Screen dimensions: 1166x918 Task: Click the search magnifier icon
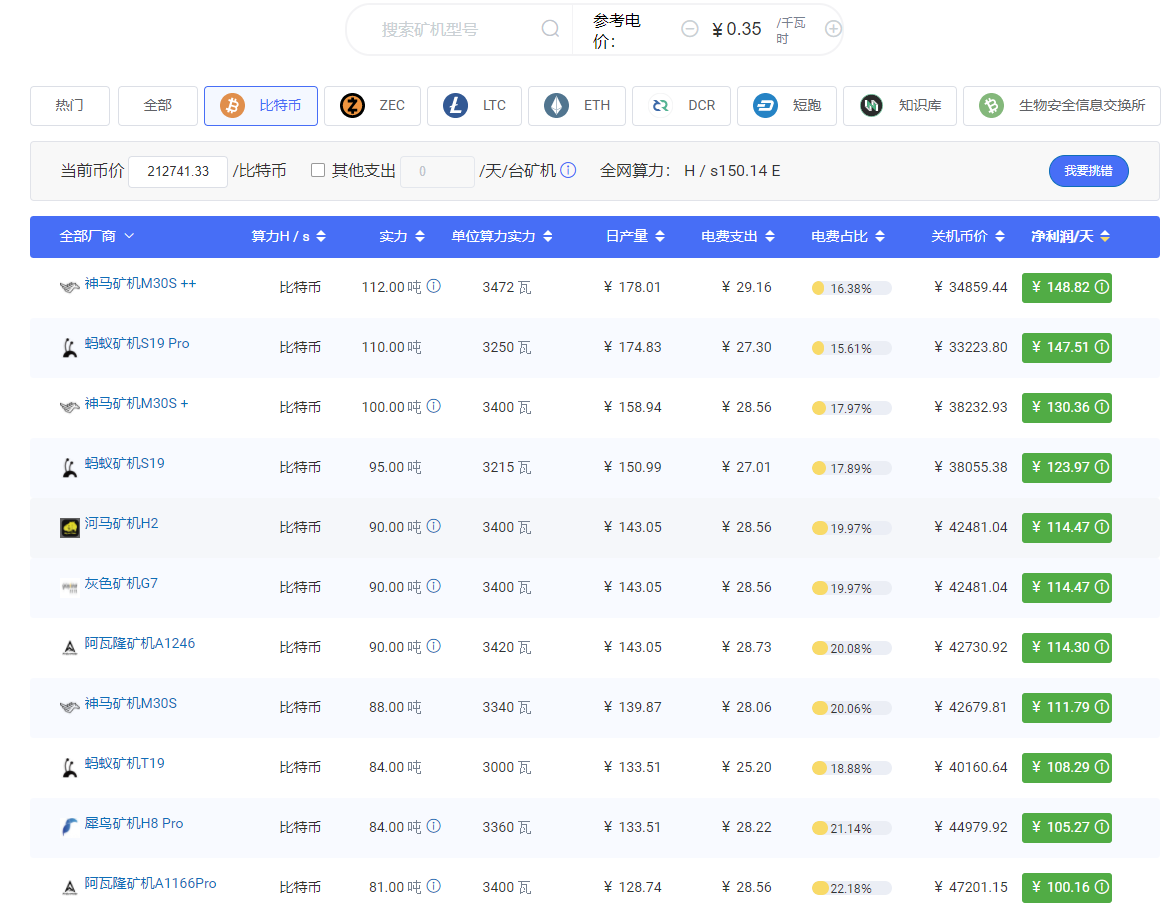(x=550, y=29)
